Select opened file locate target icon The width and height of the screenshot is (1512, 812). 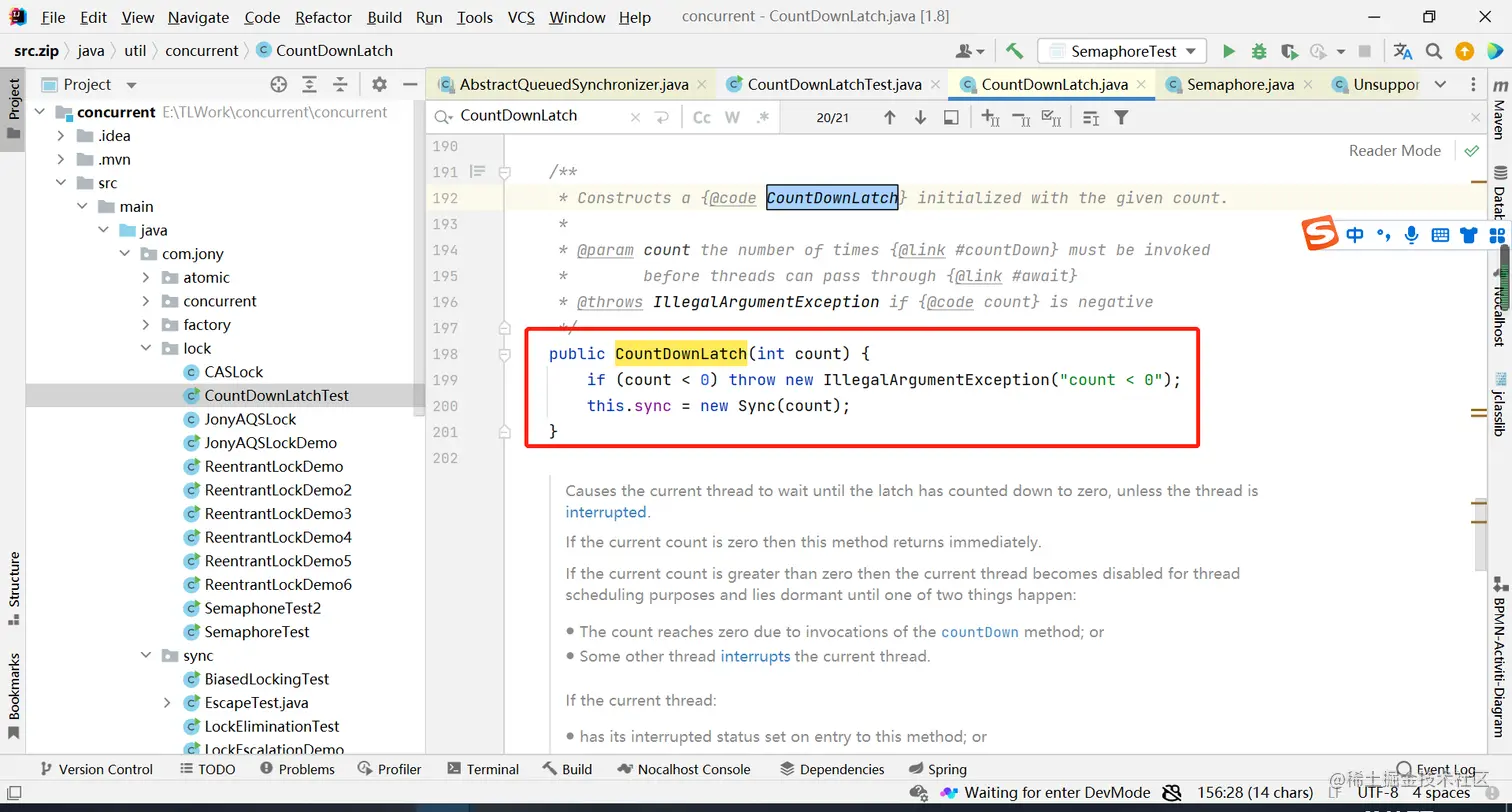[x=279, y=85]
